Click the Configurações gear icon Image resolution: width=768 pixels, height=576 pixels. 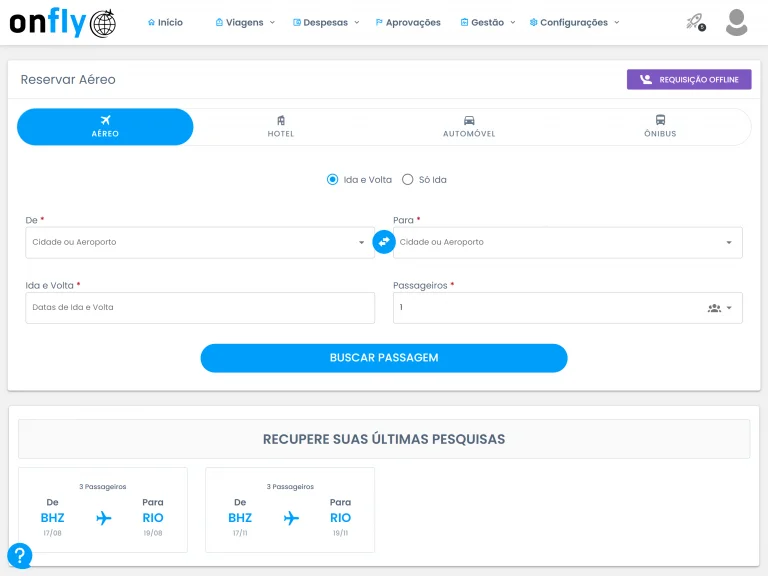533,23
